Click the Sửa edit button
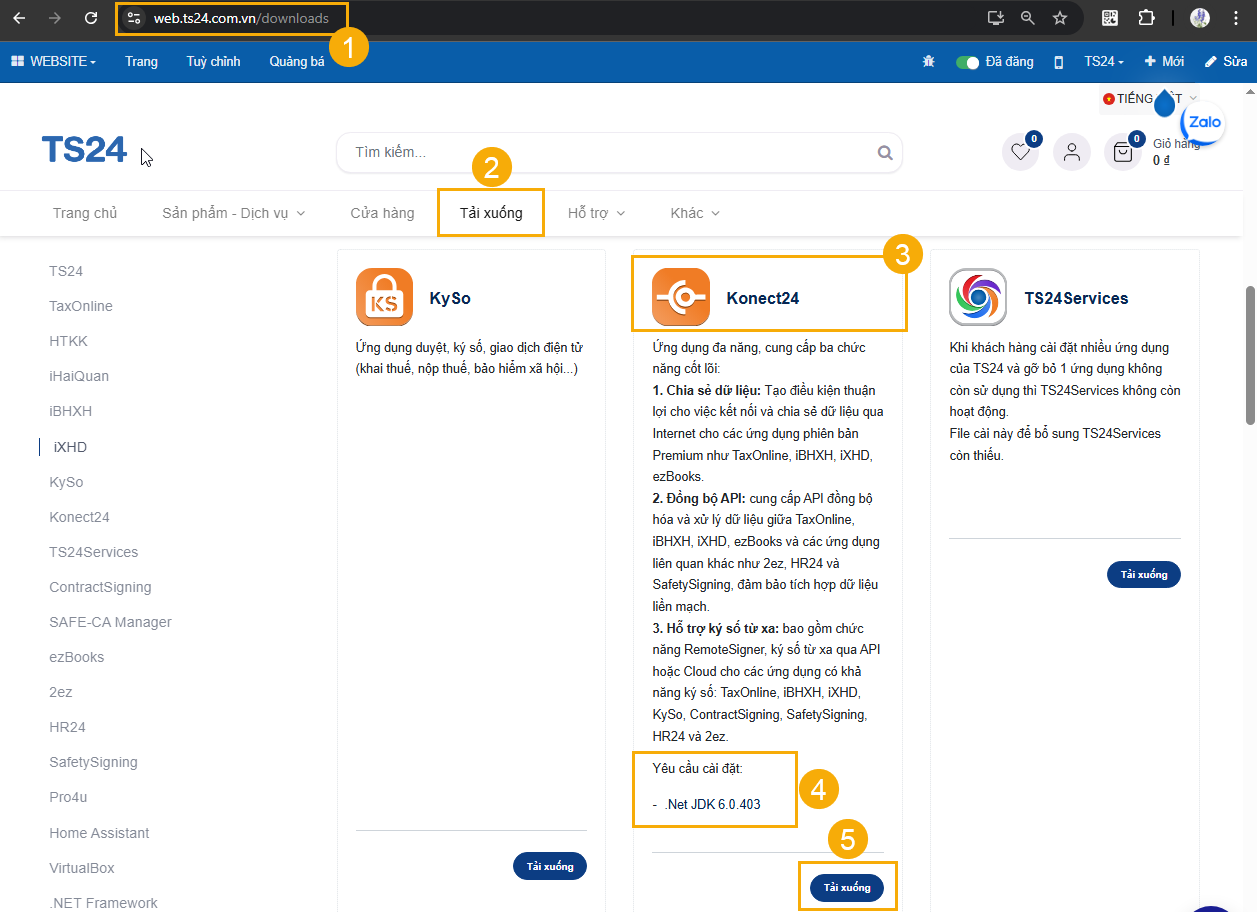Viewport: 1257px width, 912px height. 1226,62
